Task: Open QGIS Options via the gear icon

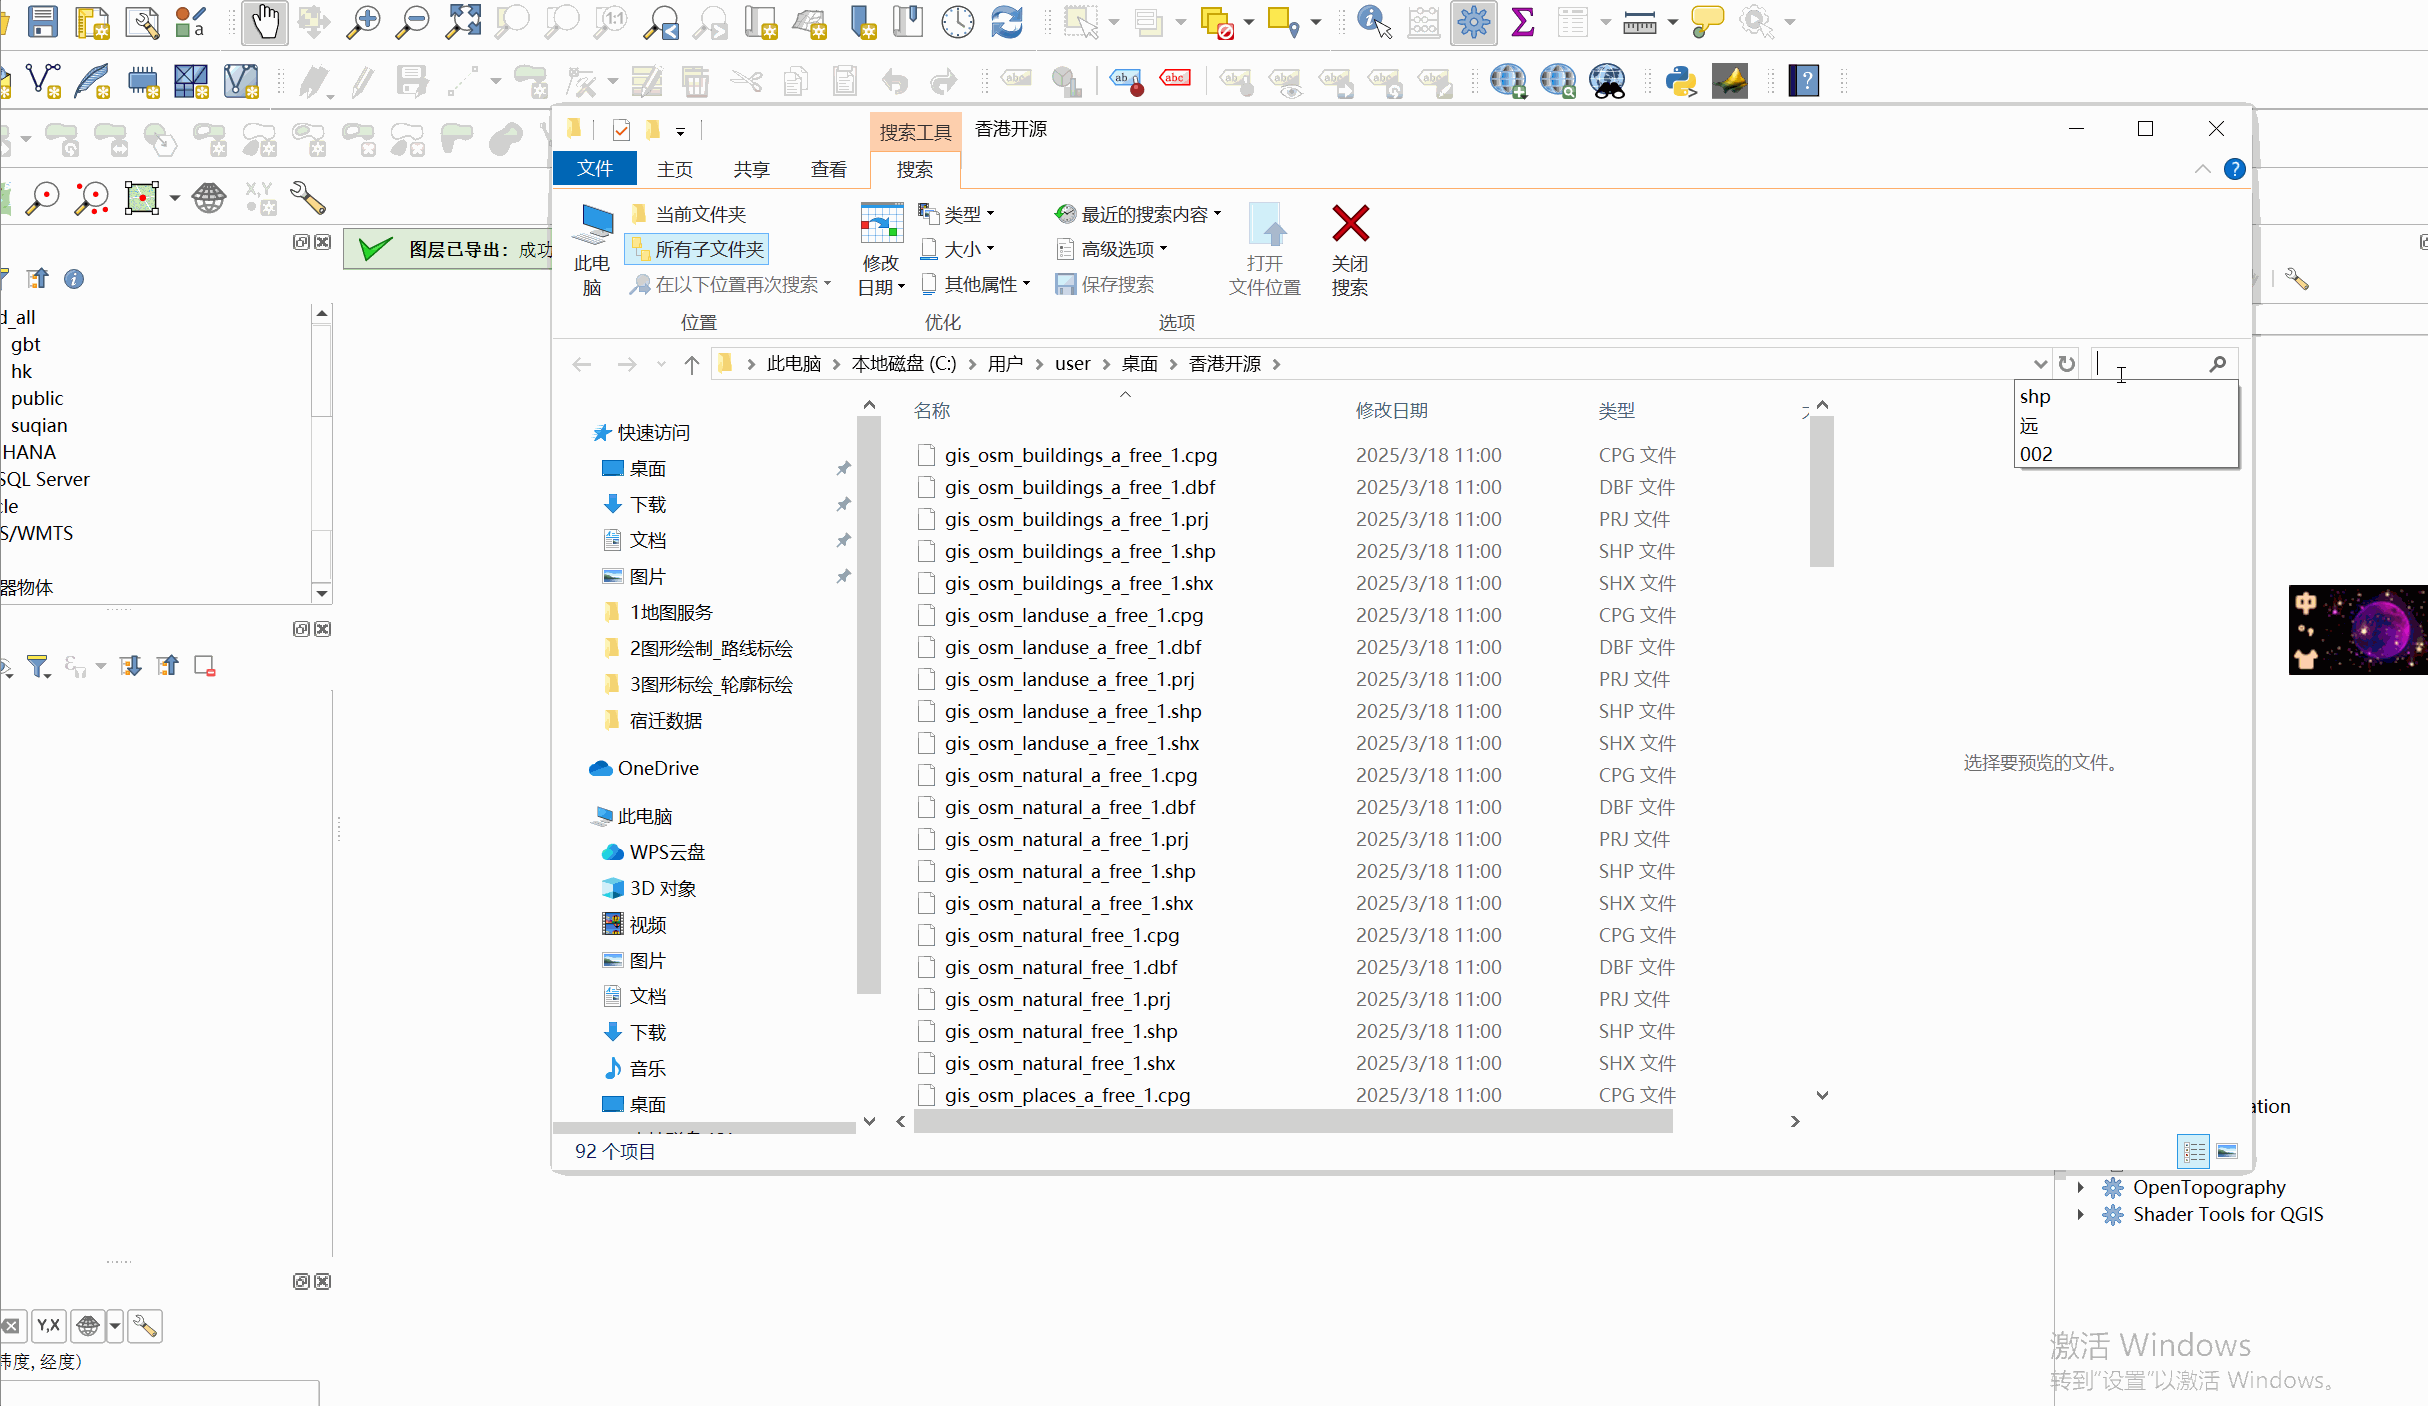Action: (x=1472, y=22)
